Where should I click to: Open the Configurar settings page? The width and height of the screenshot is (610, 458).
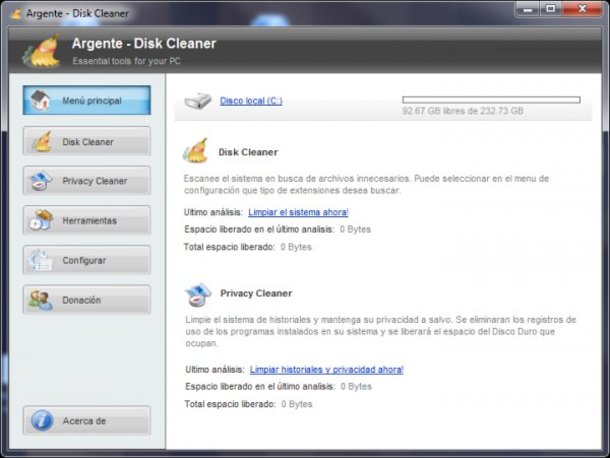87,260
